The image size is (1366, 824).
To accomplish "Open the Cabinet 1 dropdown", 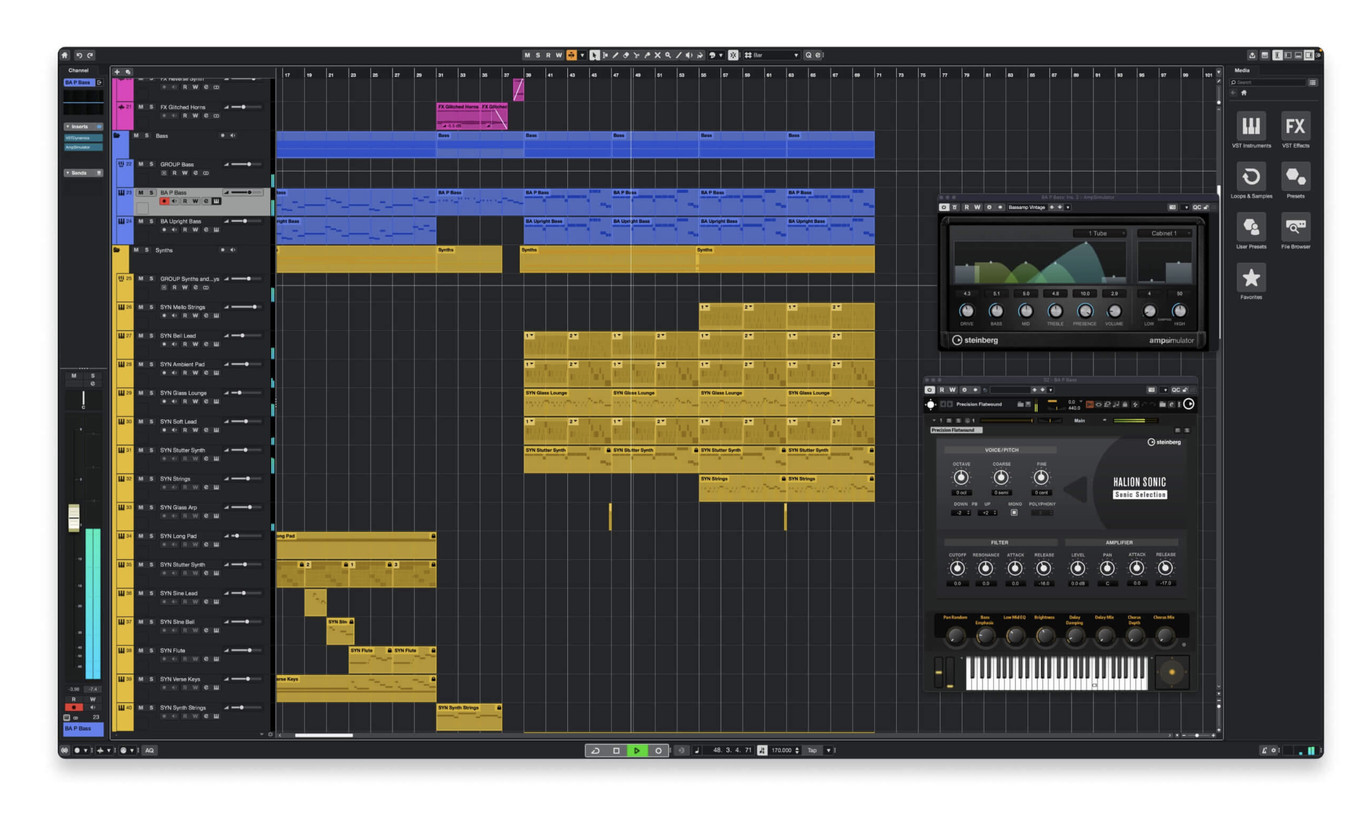I will point(1164,233).
